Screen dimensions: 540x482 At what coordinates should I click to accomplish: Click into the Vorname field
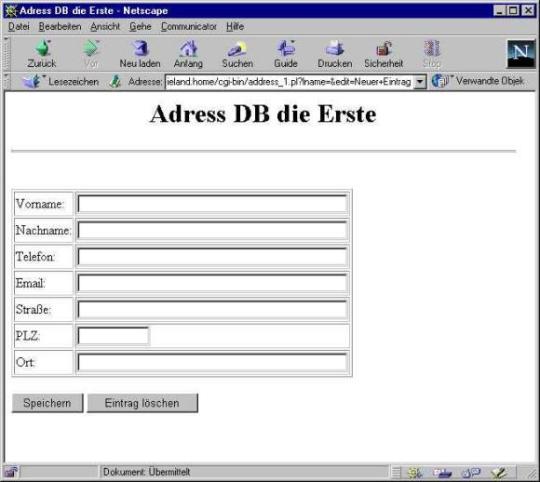[x=212, y=204]
